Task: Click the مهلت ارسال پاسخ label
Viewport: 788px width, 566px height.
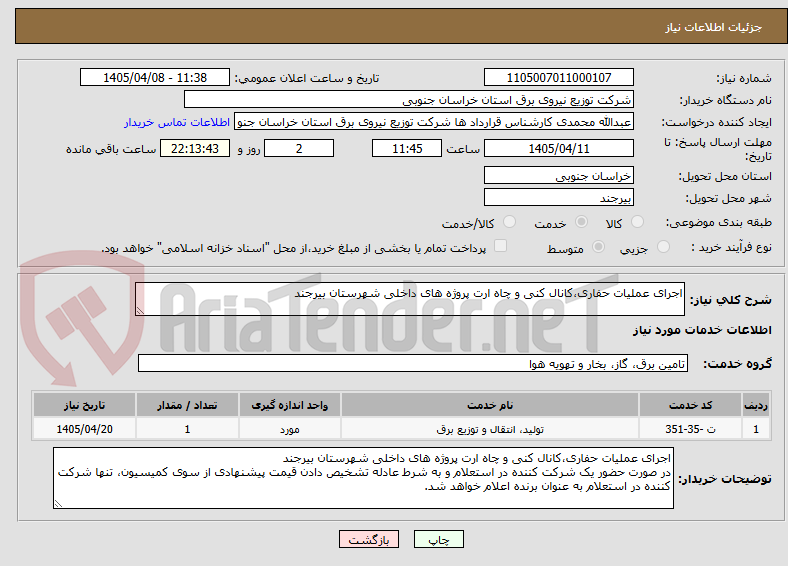Action: coord(718,149)
